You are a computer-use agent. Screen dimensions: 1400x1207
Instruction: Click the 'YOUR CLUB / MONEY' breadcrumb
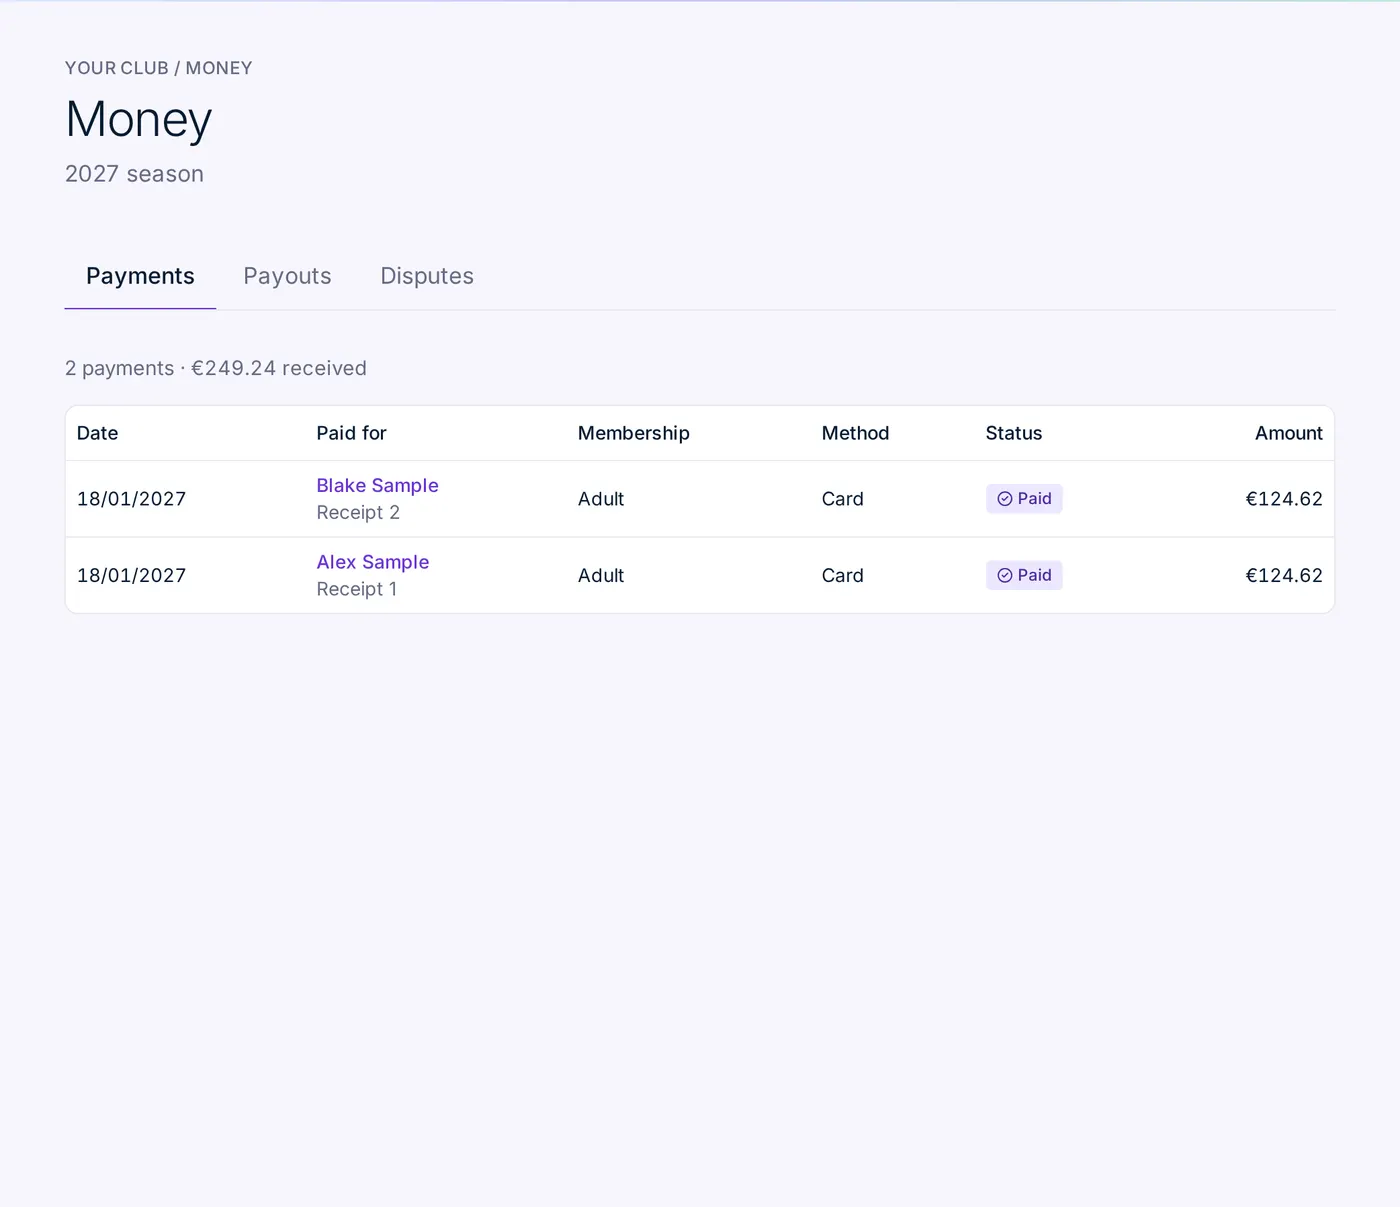point(158,68)
